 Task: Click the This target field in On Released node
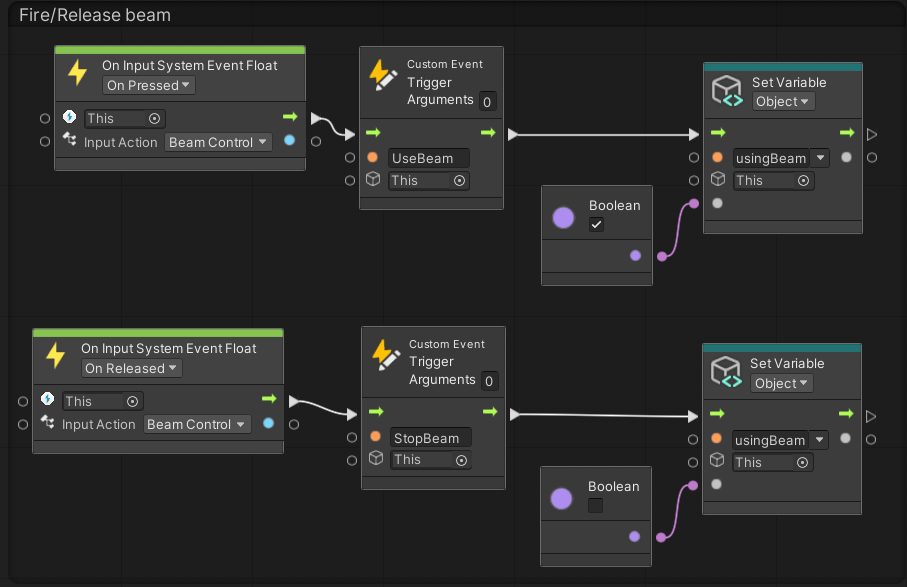click(x=102, y=401)
